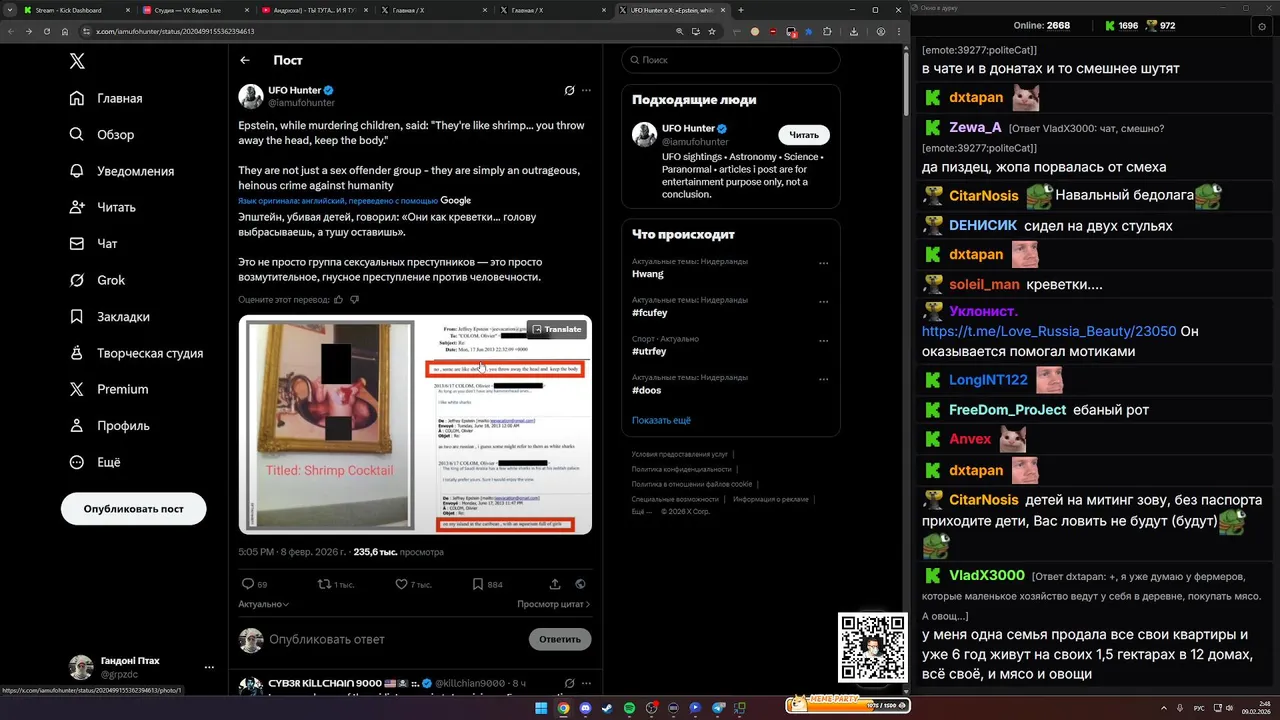Rate translation with thumbs down

tap(354, 299)
